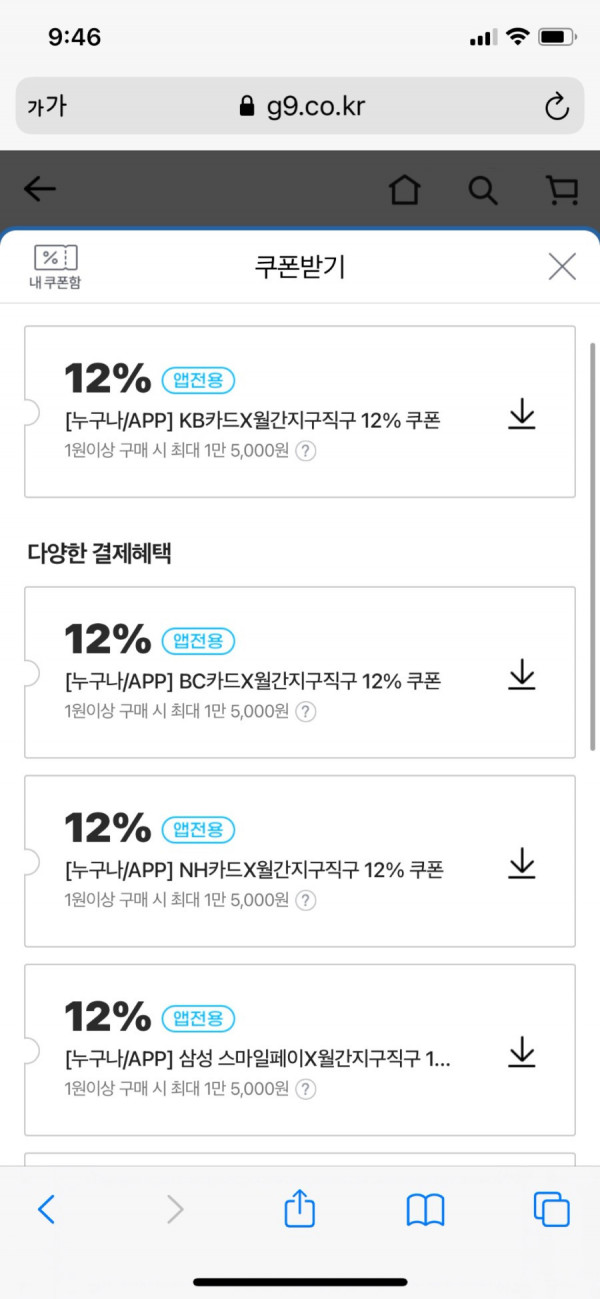The image size is (600, 1299).
Task: Open the site search
Action: pyautogui.click(x=483, y=190)
